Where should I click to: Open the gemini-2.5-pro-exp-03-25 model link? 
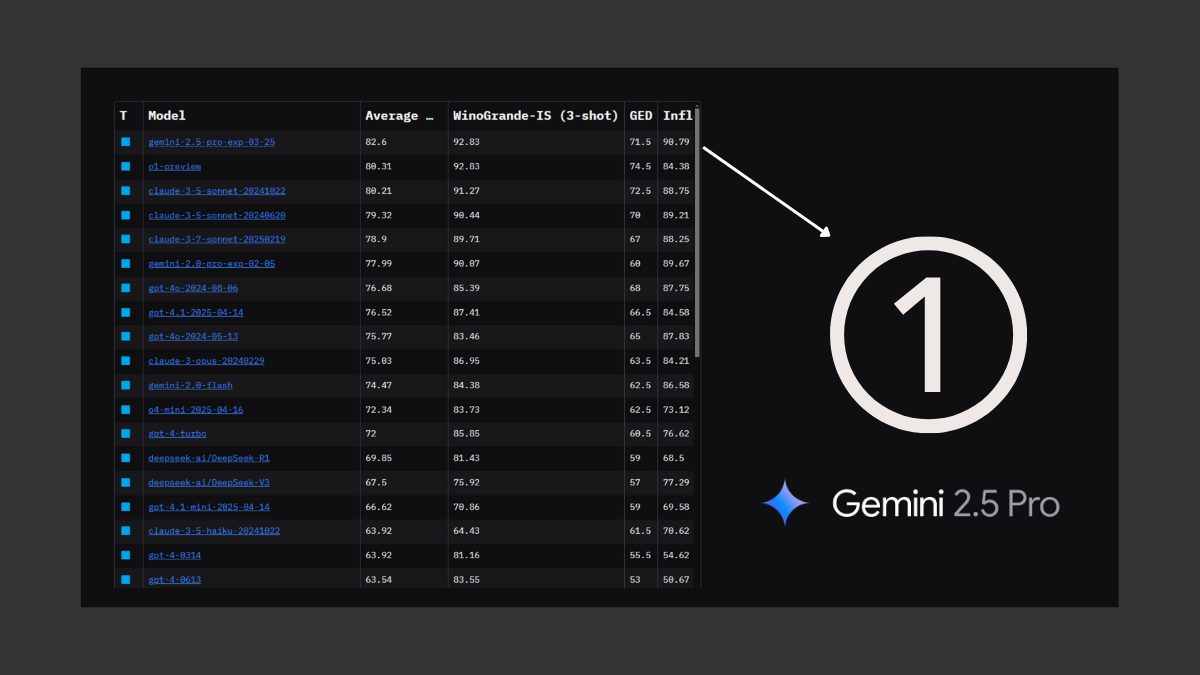211,142
